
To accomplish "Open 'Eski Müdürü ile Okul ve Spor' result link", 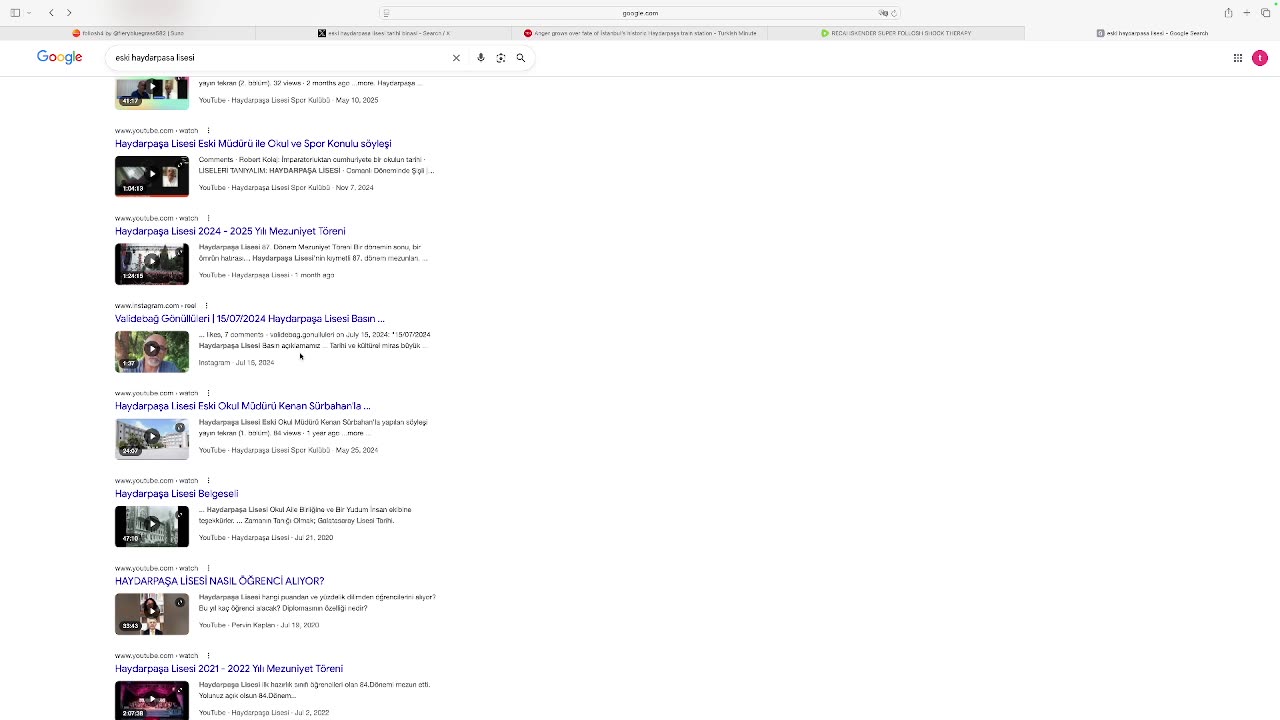I will tap(253, 144).
